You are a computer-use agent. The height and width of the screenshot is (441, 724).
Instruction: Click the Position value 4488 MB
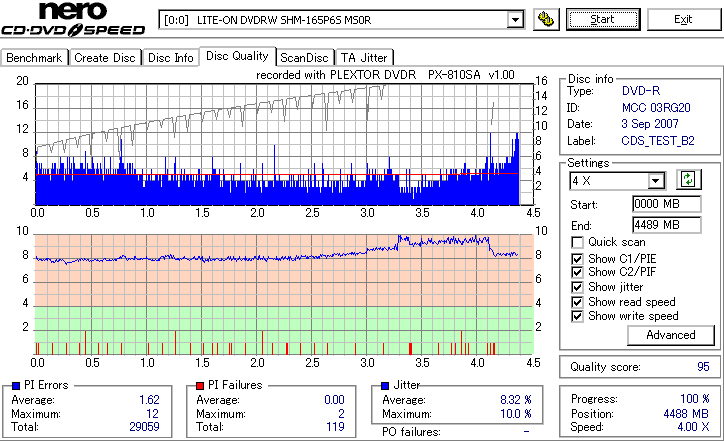tap(686, 414)
